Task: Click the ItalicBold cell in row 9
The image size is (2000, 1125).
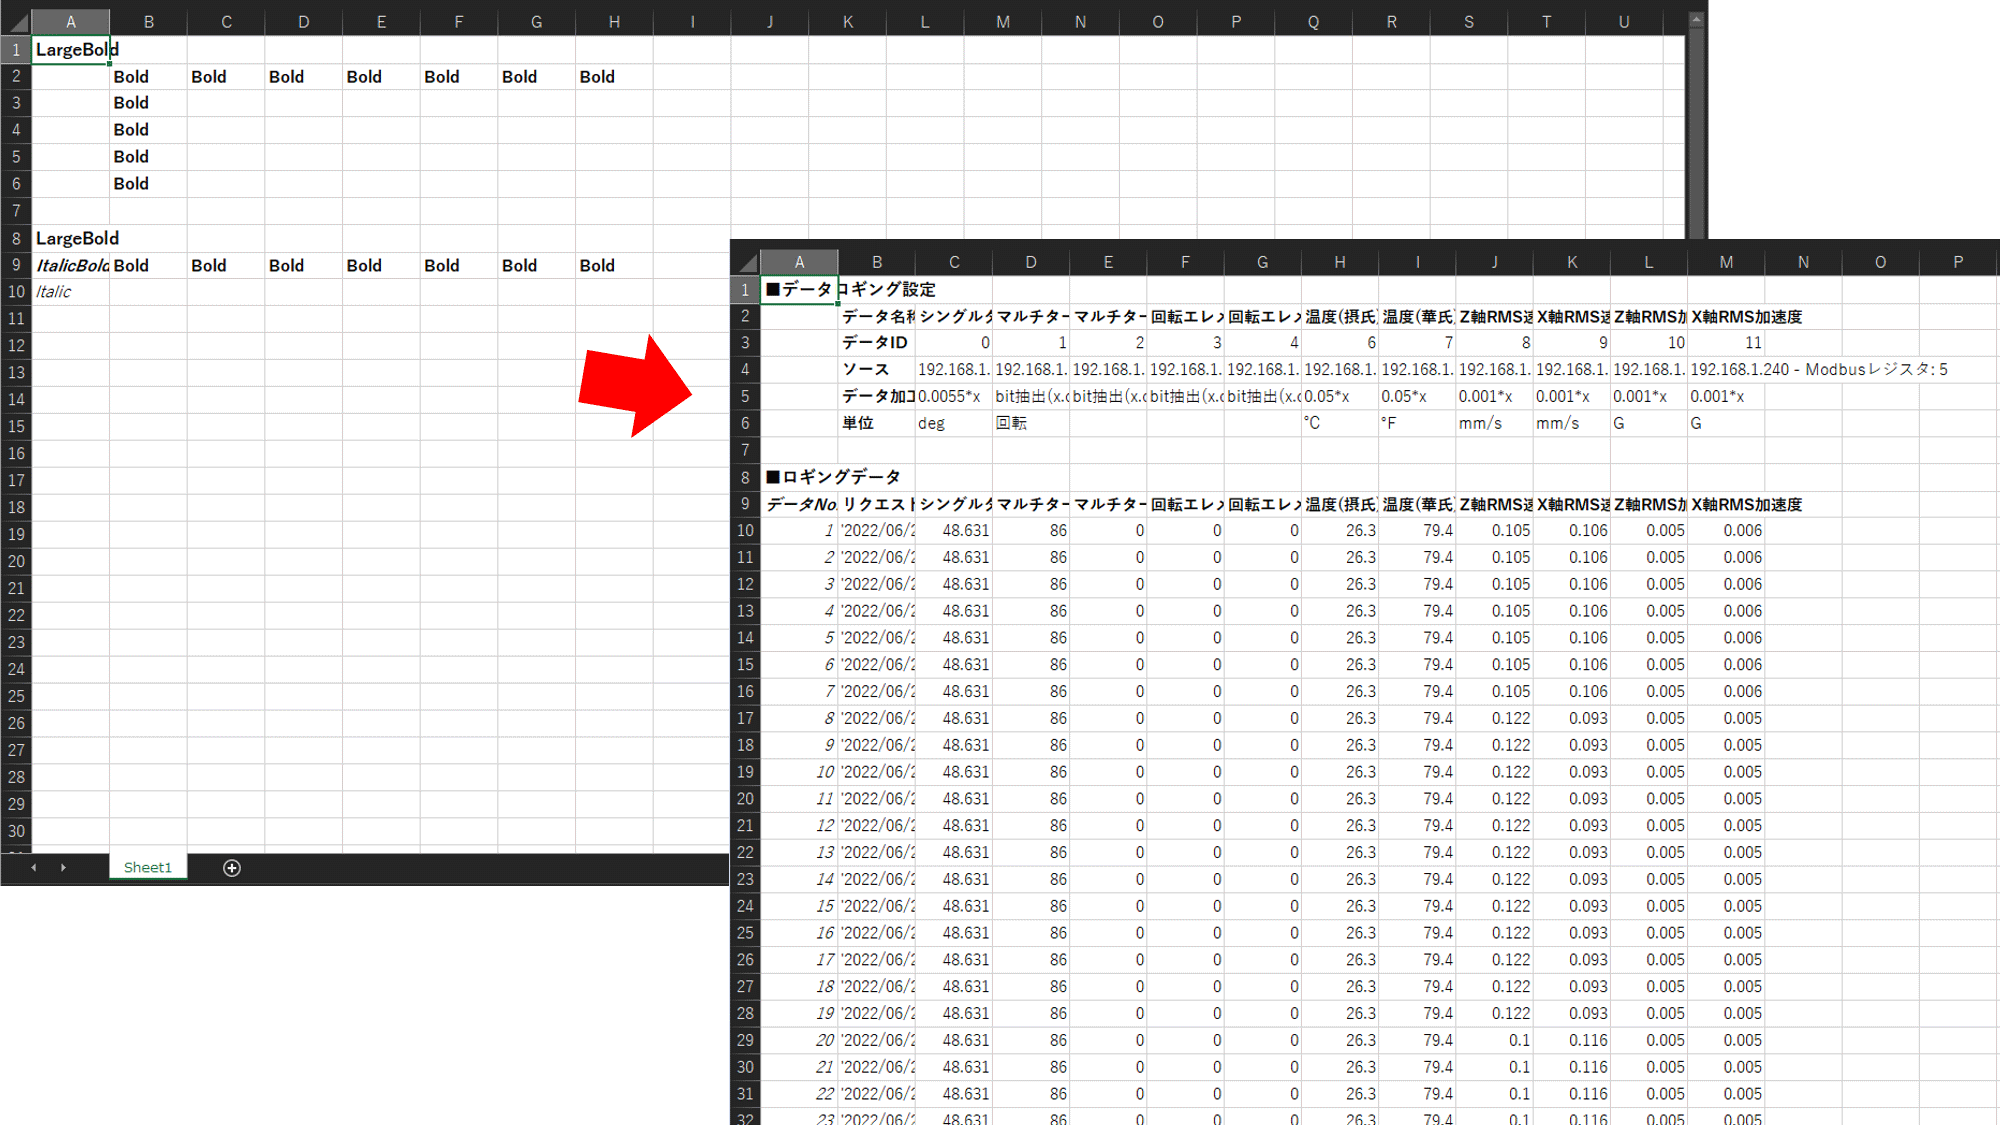Action: tap(71, 265)
